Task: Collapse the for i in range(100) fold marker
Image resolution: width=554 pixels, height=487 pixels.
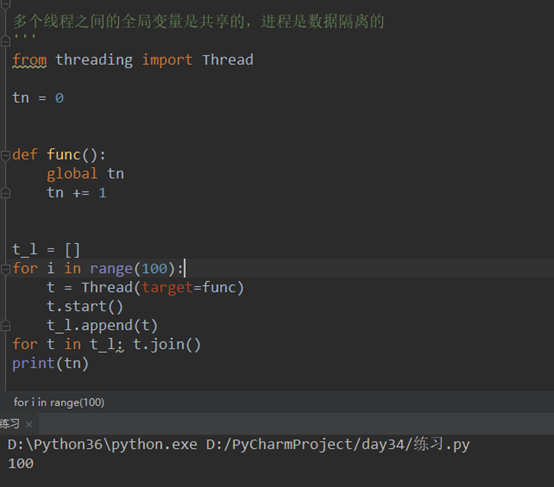Action: [5, 269]
